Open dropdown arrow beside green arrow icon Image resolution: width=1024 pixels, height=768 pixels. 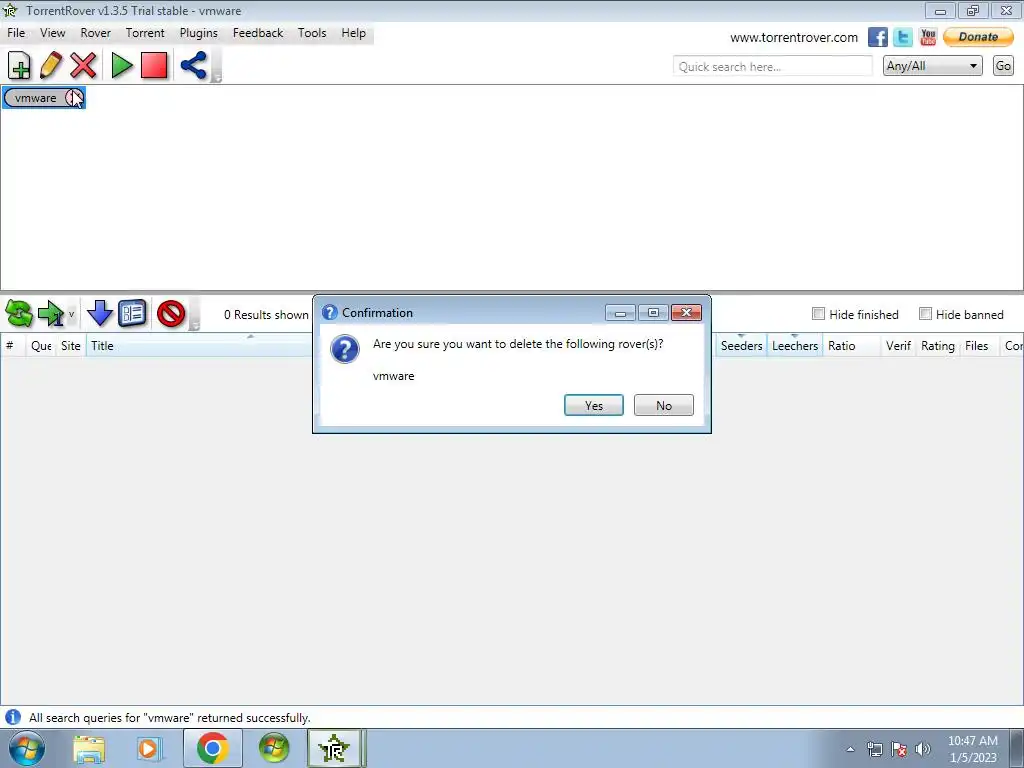coord(72,314)
